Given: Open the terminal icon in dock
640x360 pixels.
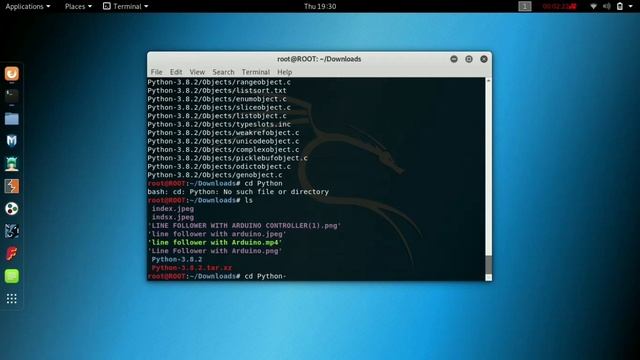Looking at the screenshot, I should pos(11,96).
